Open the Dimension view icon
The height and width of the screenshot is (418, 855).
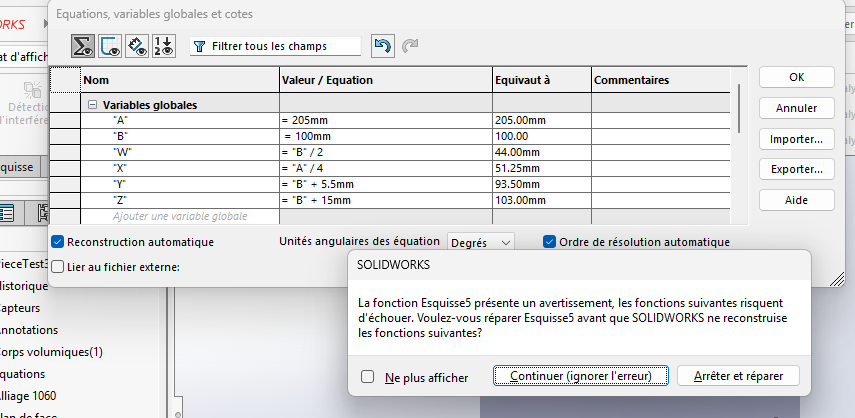click(x=138, y=46)
